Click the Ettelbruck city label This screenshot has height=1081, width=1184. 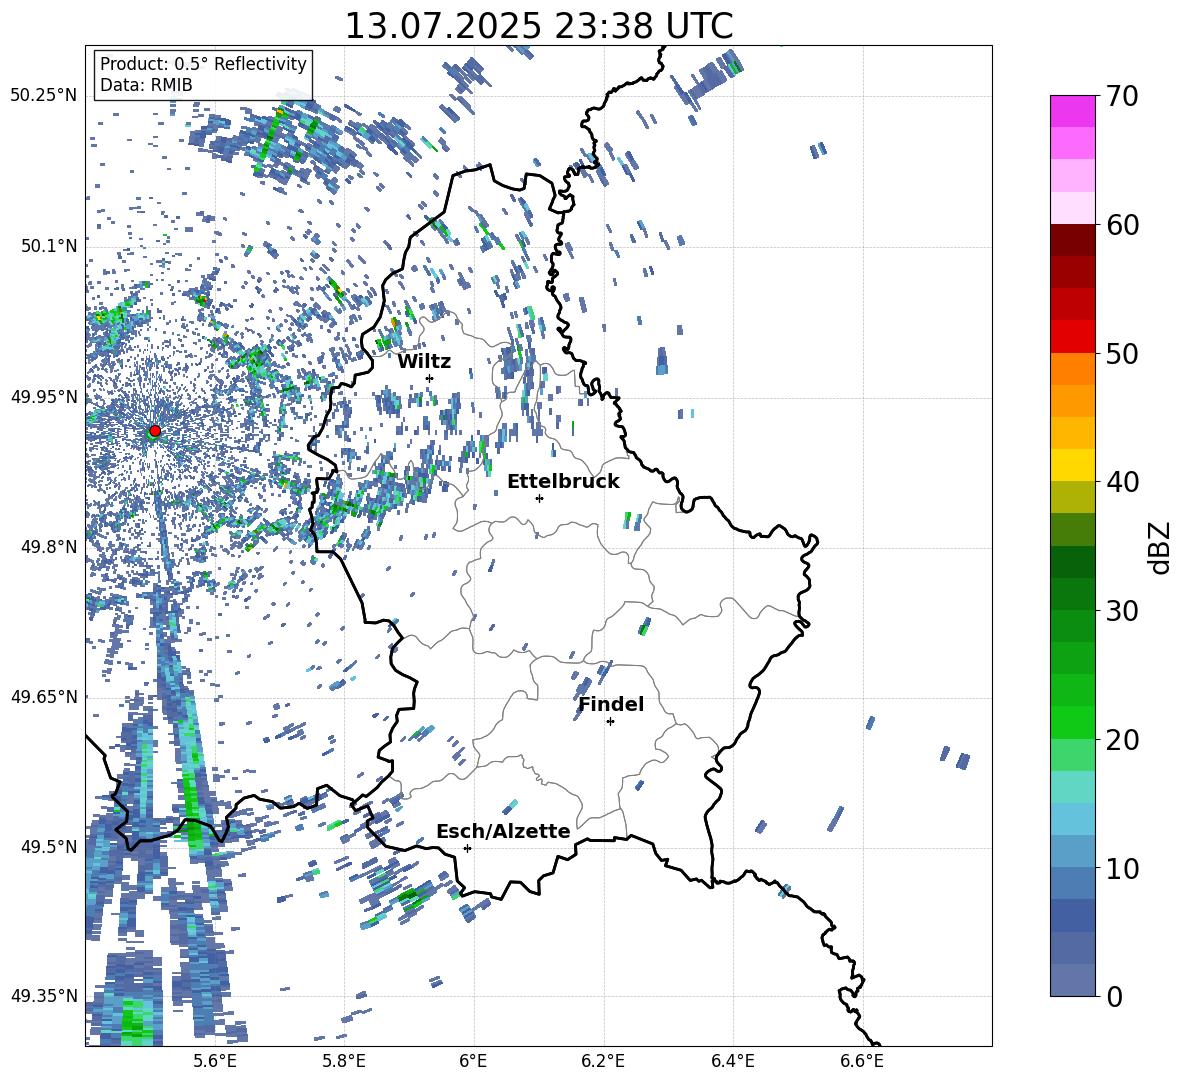pos(563,482)
